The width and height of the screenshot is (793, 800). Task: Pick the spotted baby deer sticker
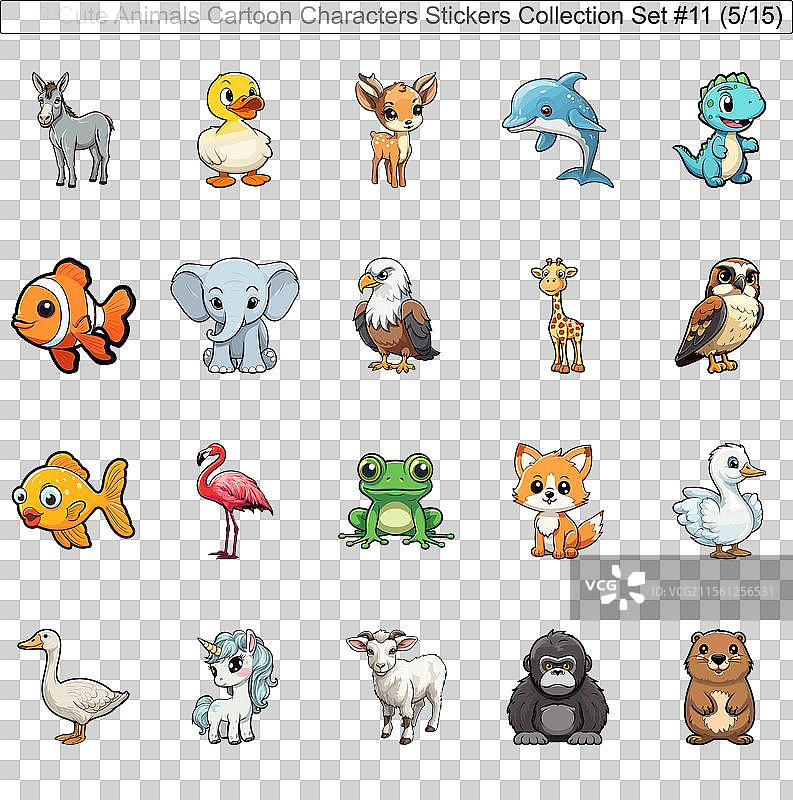[395, 128]
